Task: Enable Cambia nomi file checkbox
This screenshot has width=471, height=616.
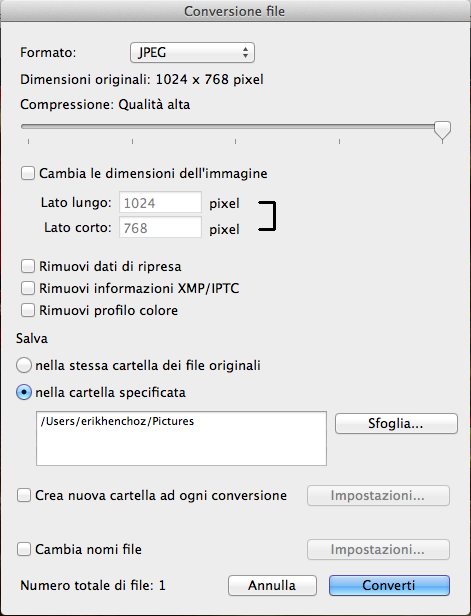Action: tap(24, 549)
